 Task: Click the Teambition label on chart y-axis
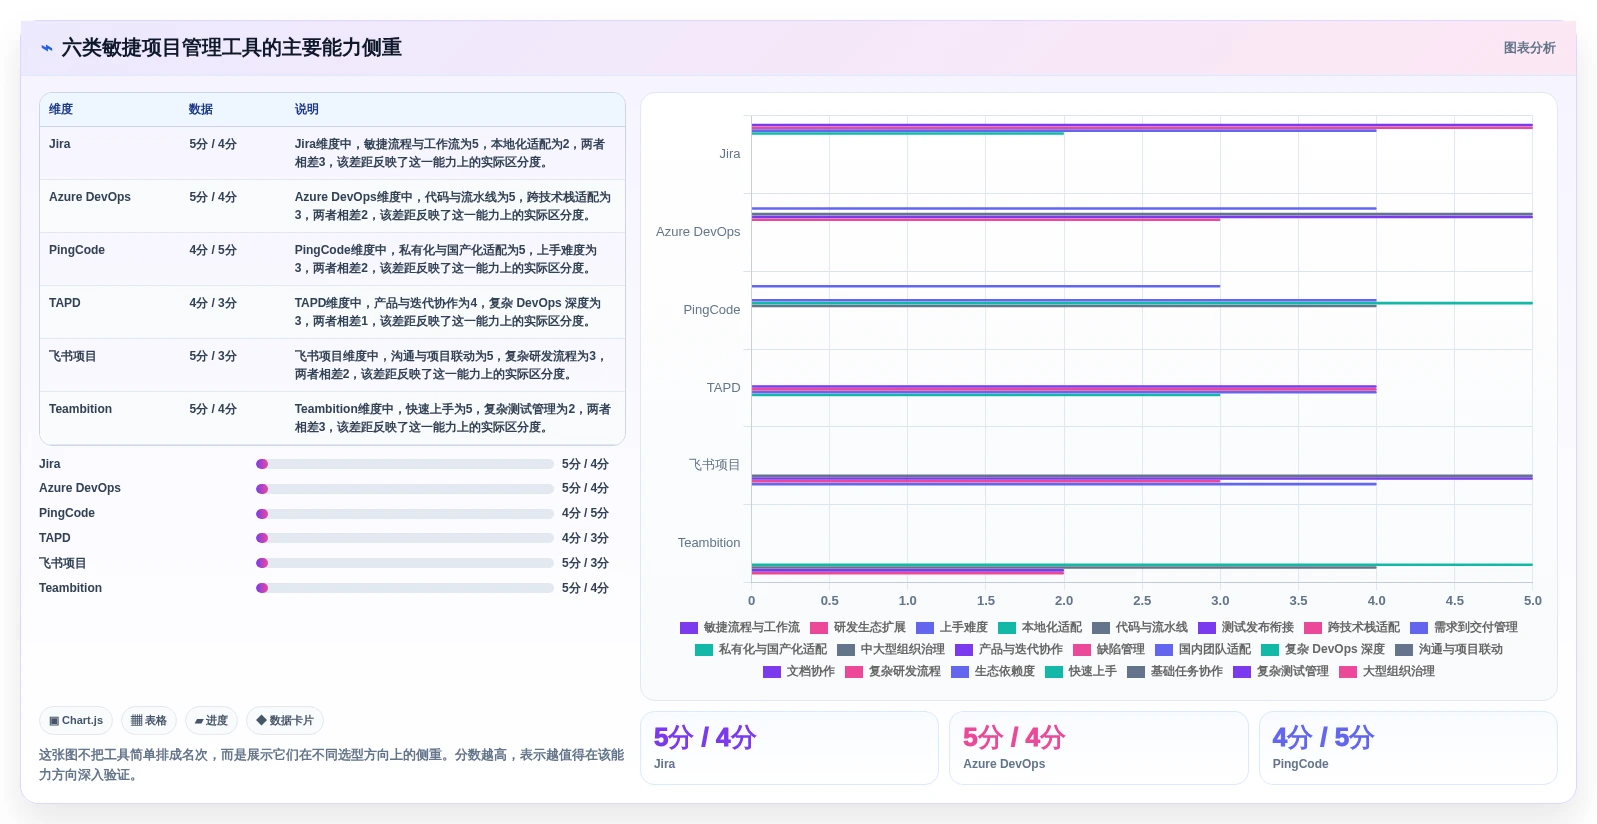[x=709, y=543]
